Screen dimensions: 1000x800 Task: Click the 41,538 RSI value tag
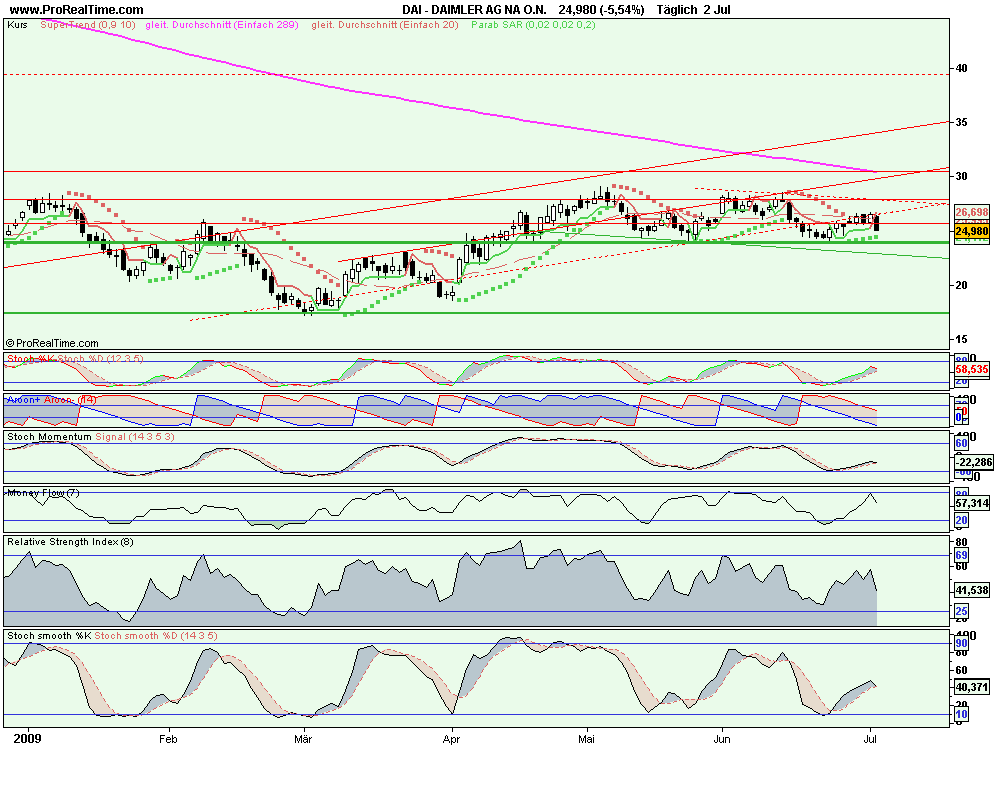click(x=972, y=590)
